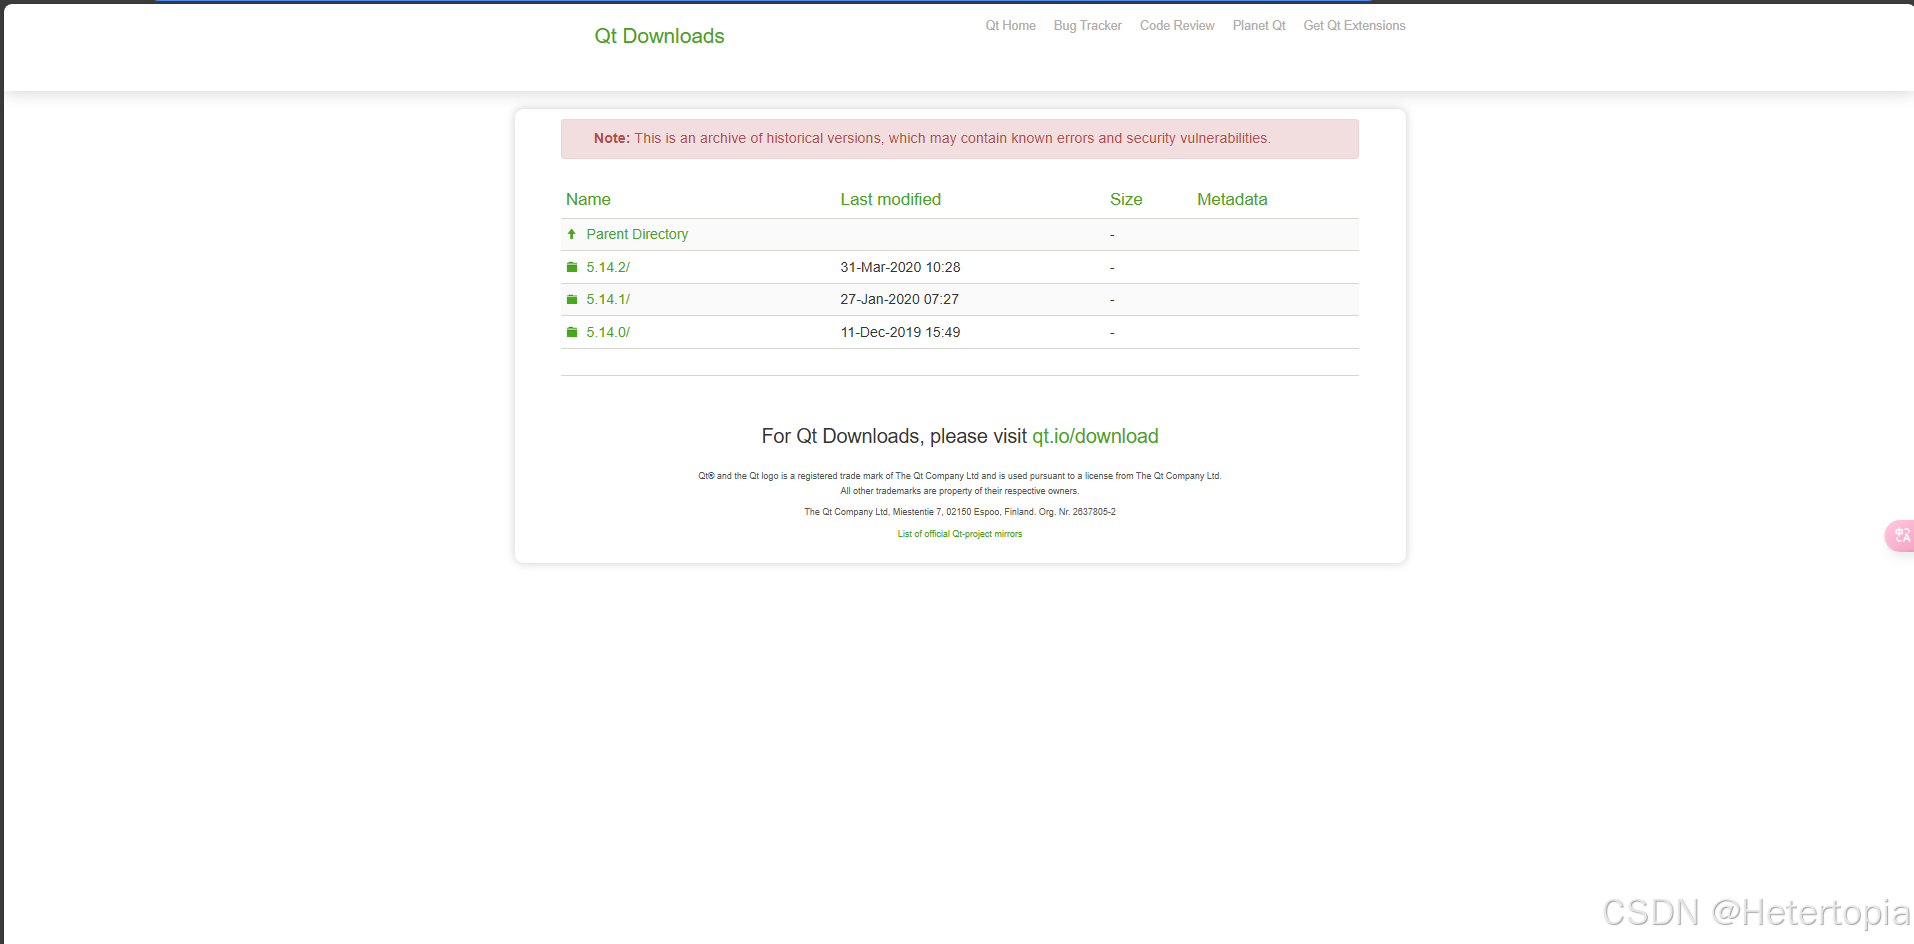Open the 5.14.0/ directory link
This screenshot has height=944, width=1914.
tap(608, 332)
